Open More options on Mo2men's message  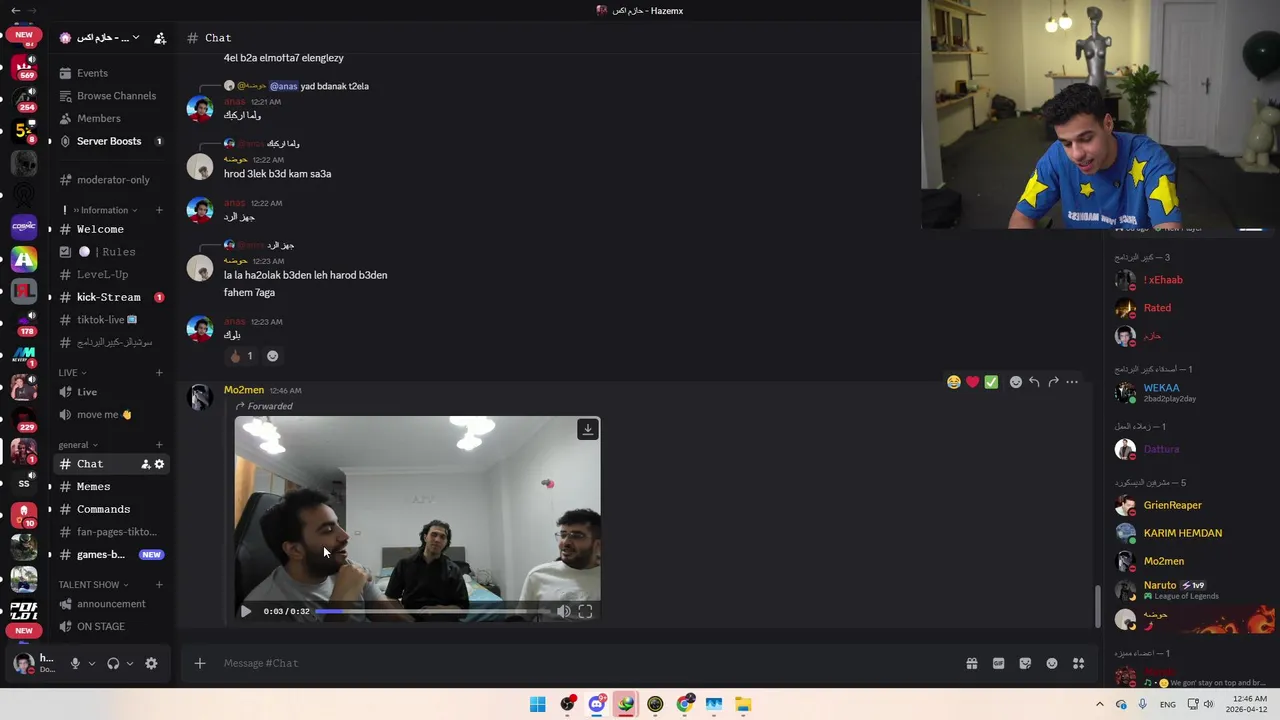pos(1072,382)
